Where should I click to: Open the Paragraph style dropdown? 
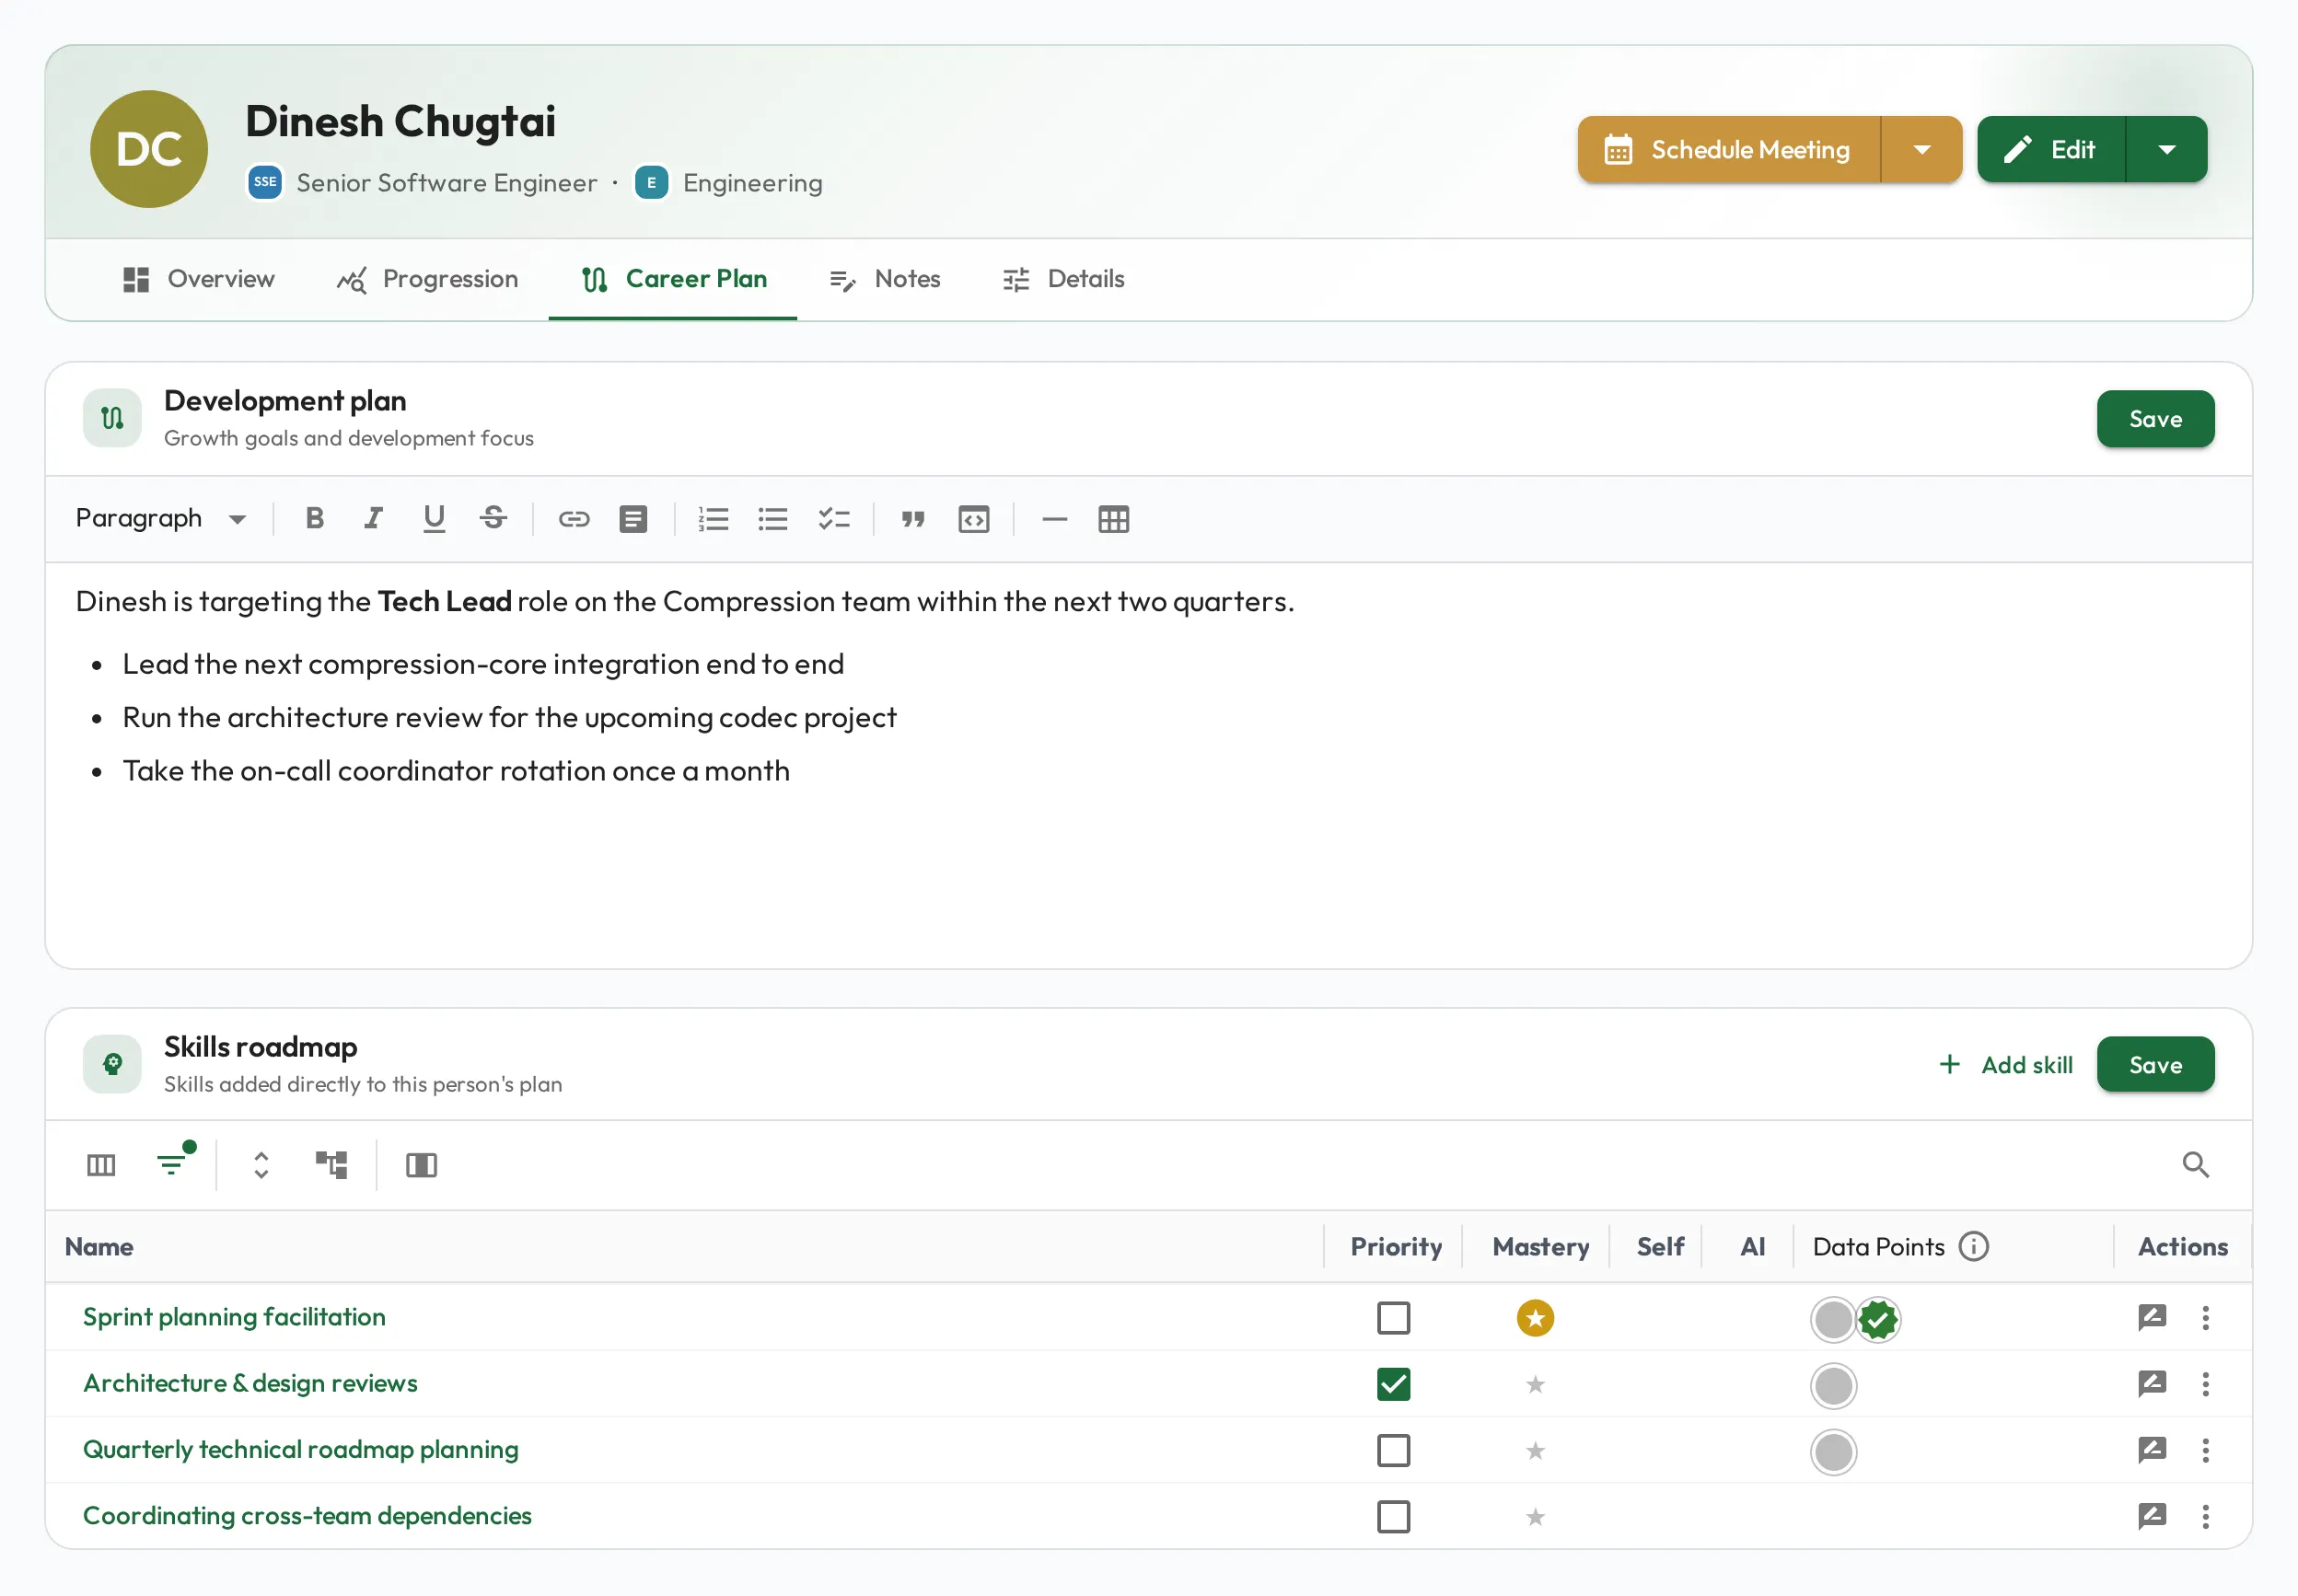161,519
